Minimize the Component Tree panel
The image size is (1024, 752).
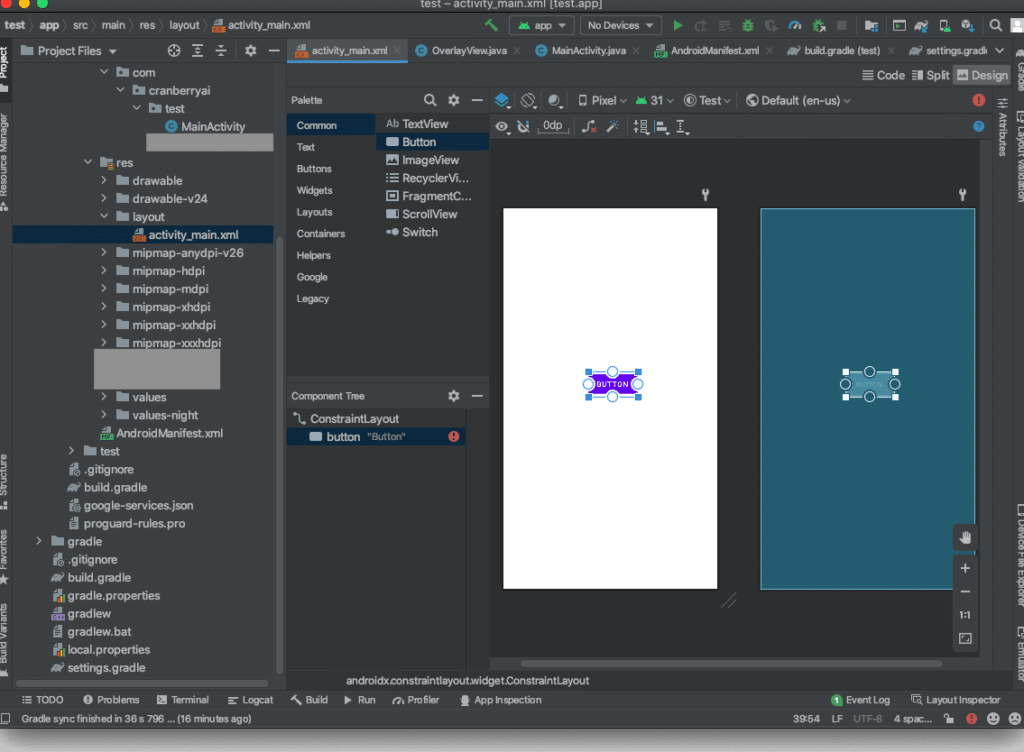tap(477, 396)
